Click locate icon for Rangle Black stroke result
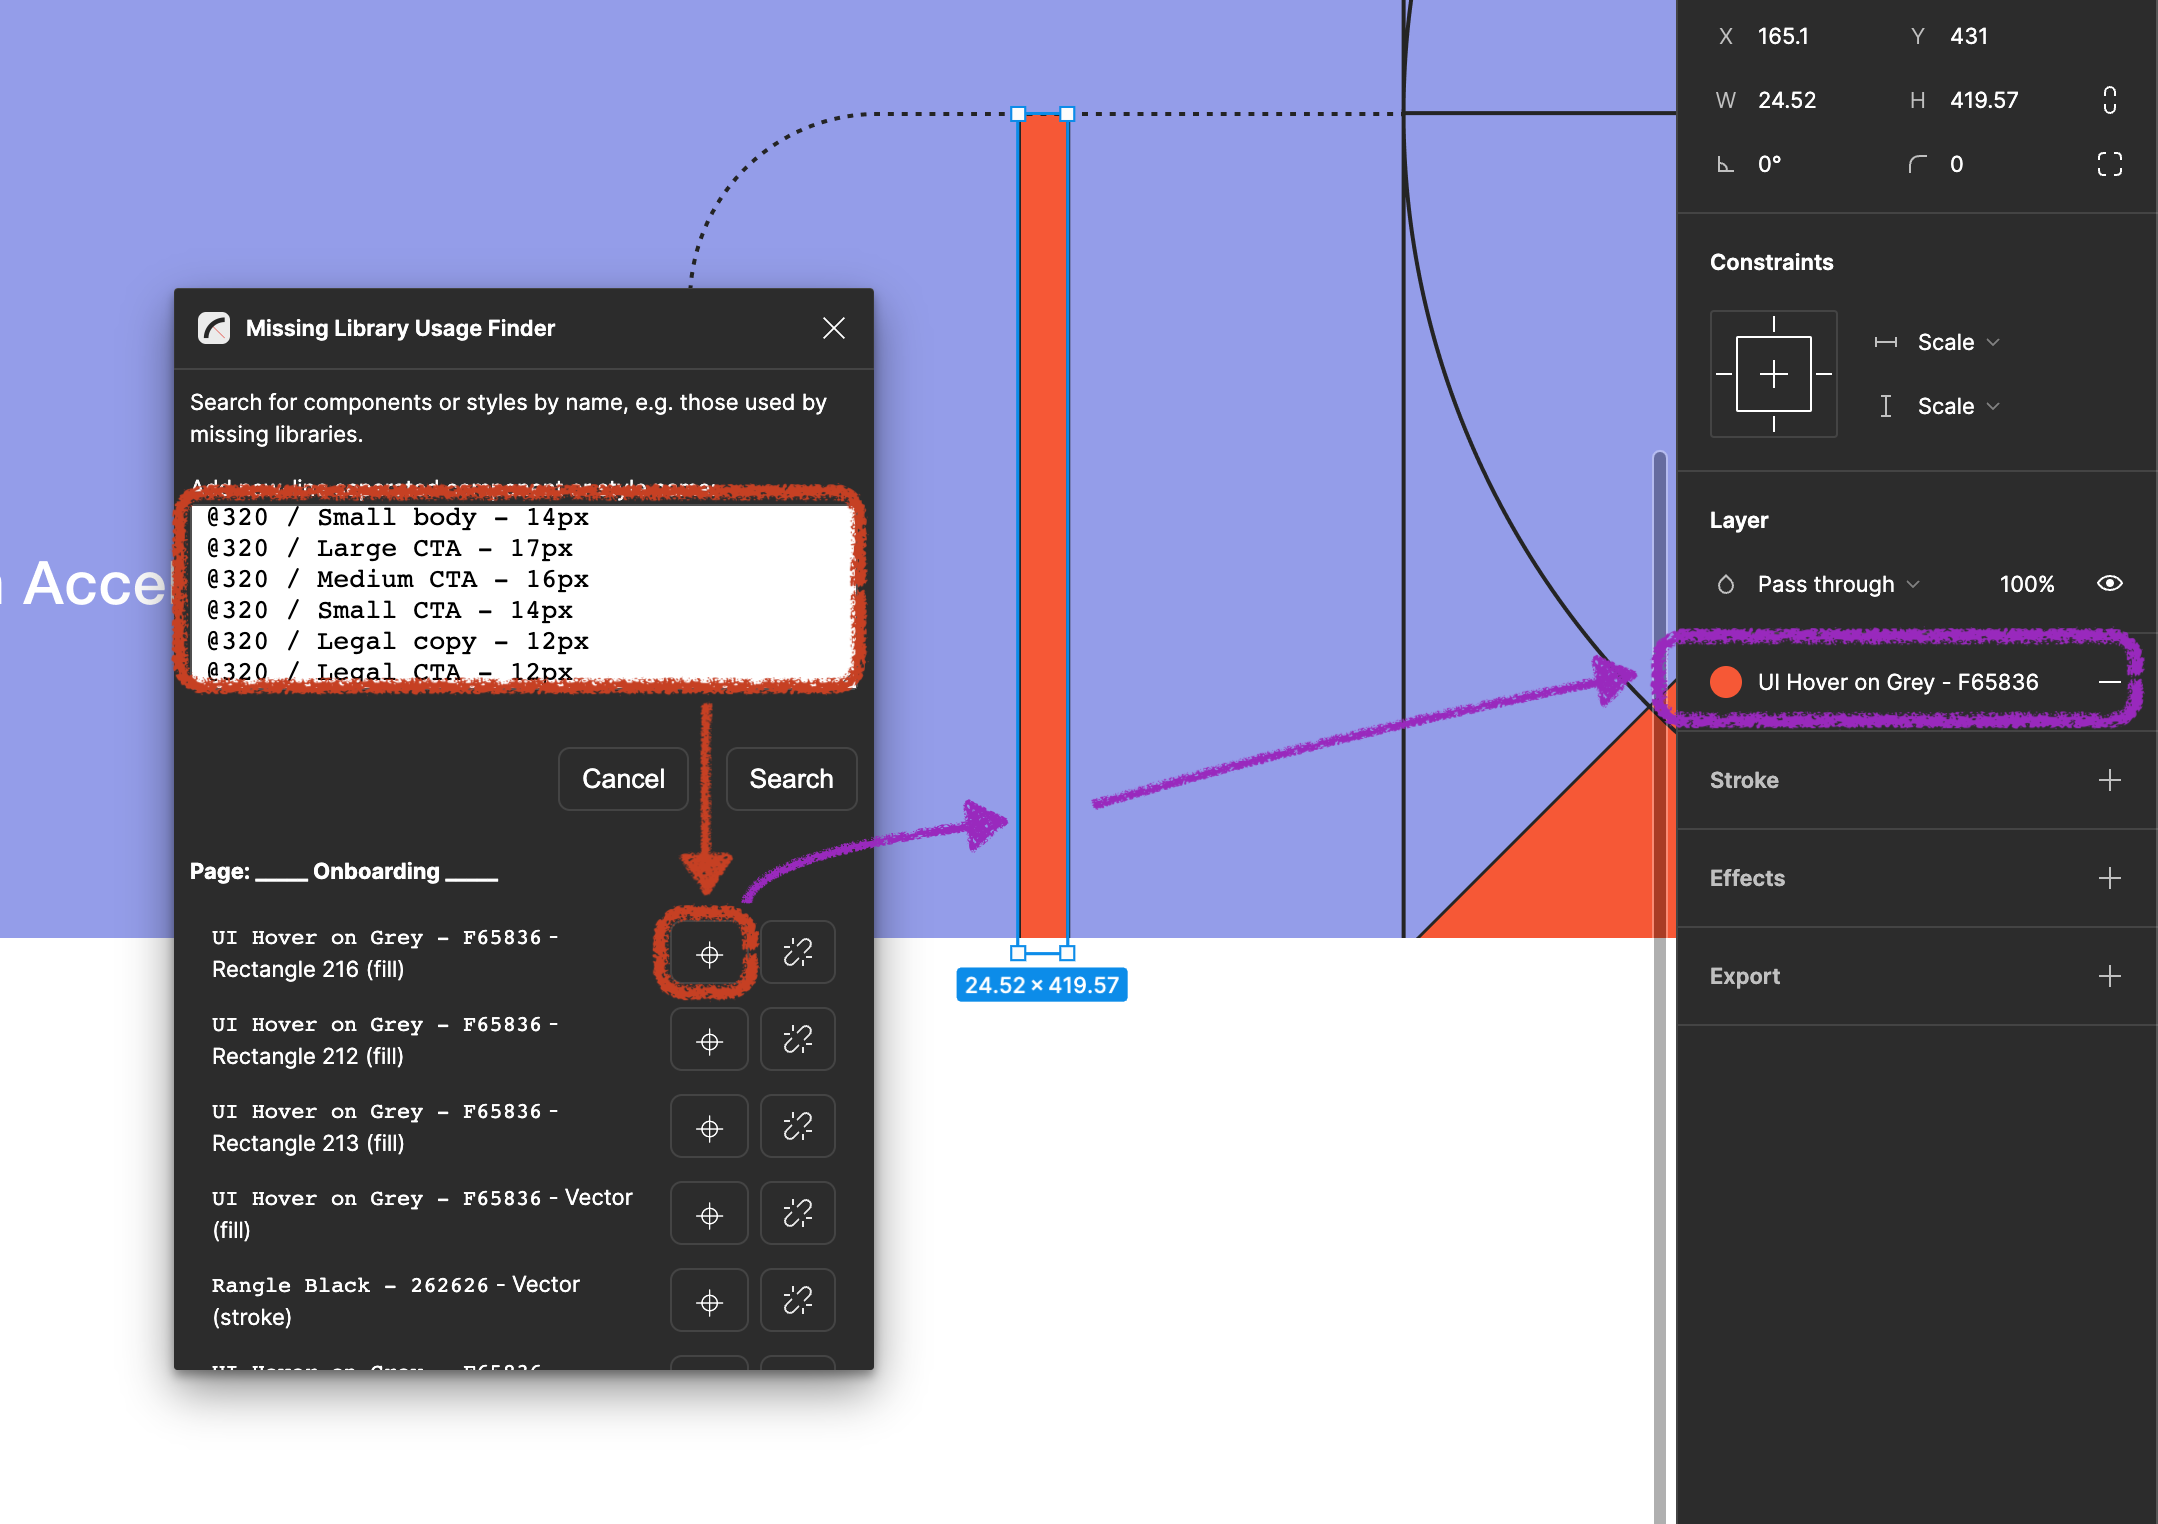This screenshot has height=1524, width=2158. (709, 1302)
